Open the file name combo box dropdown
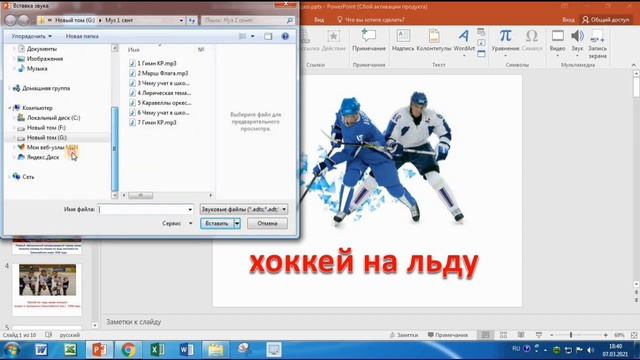This screenshot has width=640, height=360. (190, 209)
